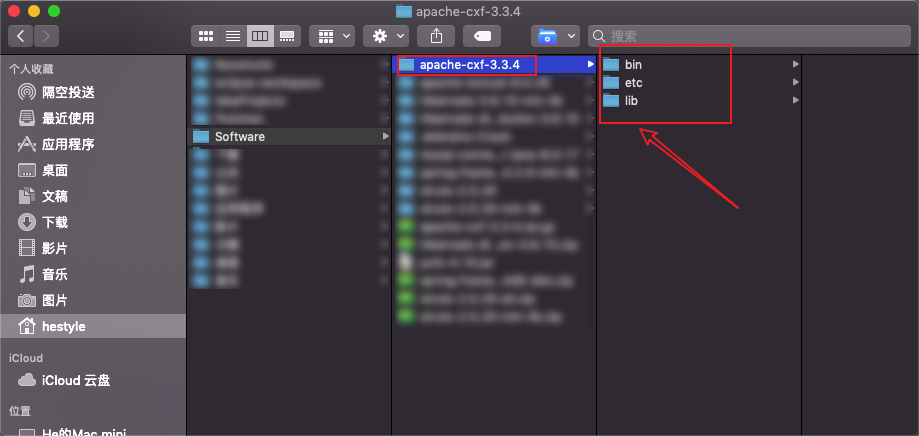Click the Share toolbar button
The width and height of the screenshot is (919, 436).
pos(436,36)
